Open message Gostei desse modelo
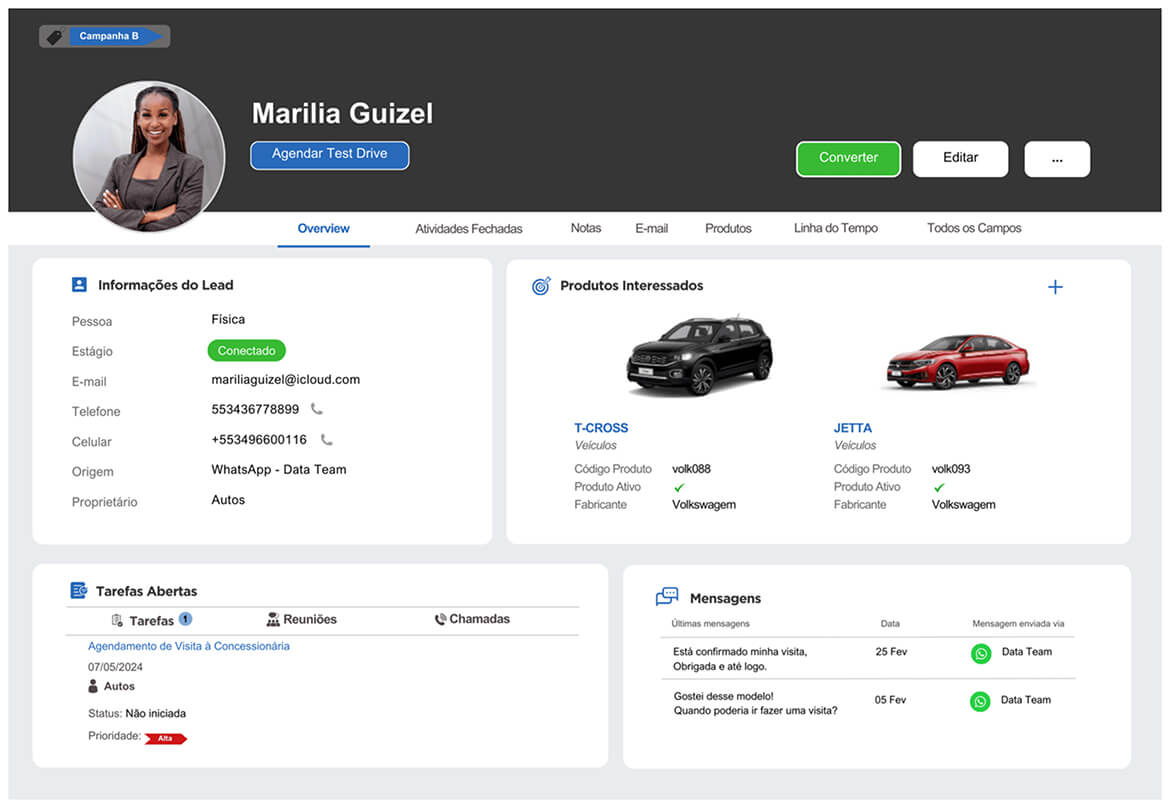 click(x=755, y=703)
